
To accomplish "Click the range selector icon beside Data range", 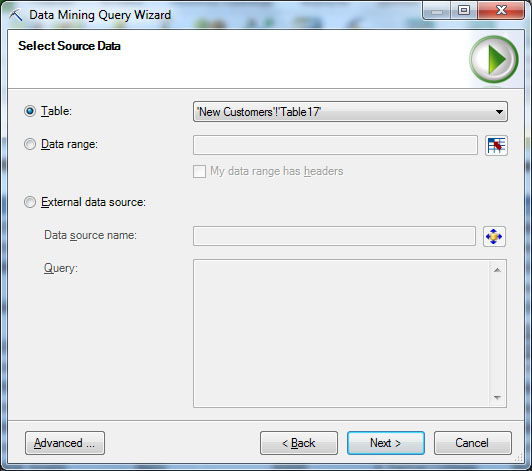I will coord(496,146).
